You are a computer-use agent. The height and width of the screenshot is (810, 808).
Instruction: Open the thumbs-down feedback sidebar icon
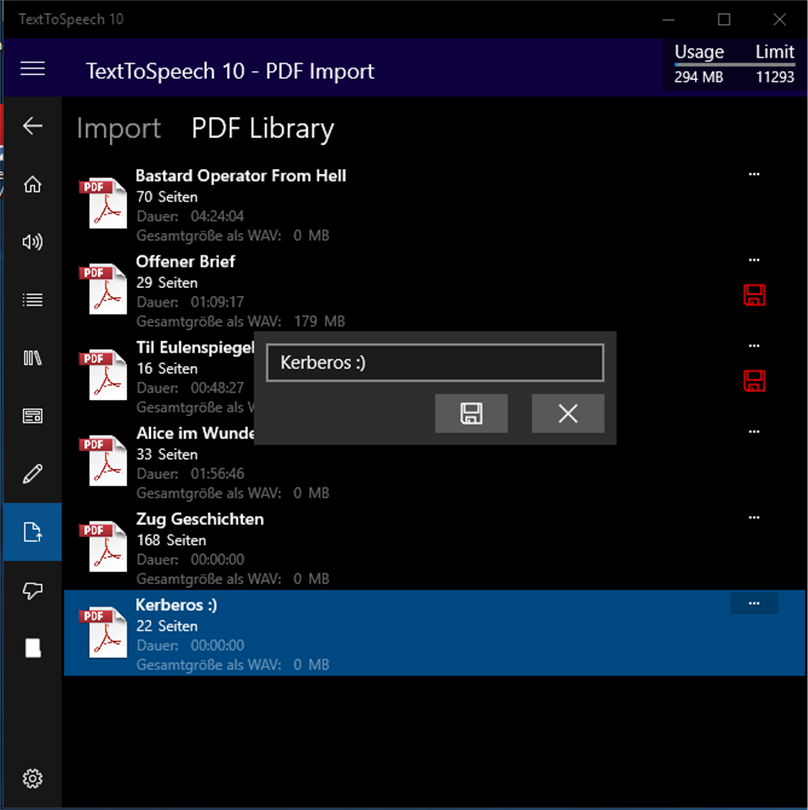[x=33, y=590]
